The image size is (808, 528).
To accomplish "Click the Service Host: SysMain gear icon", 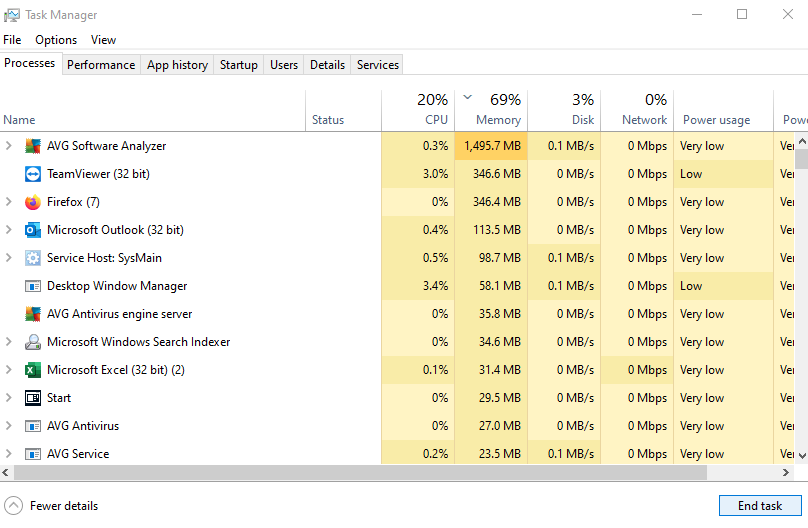I will (x=32, y=258).
